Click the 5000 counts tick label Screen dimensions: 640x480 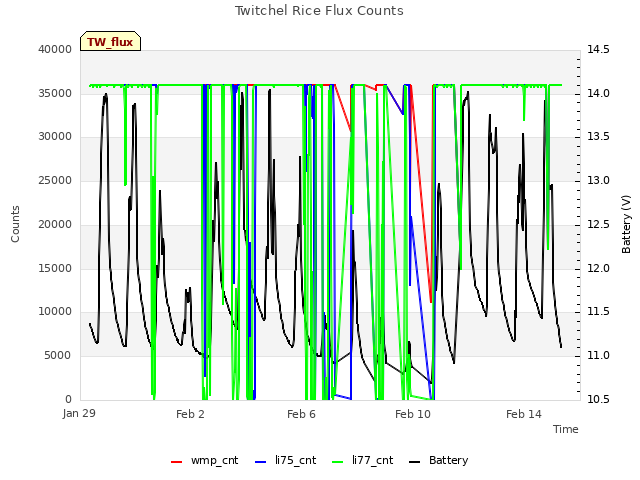(58, 356)
